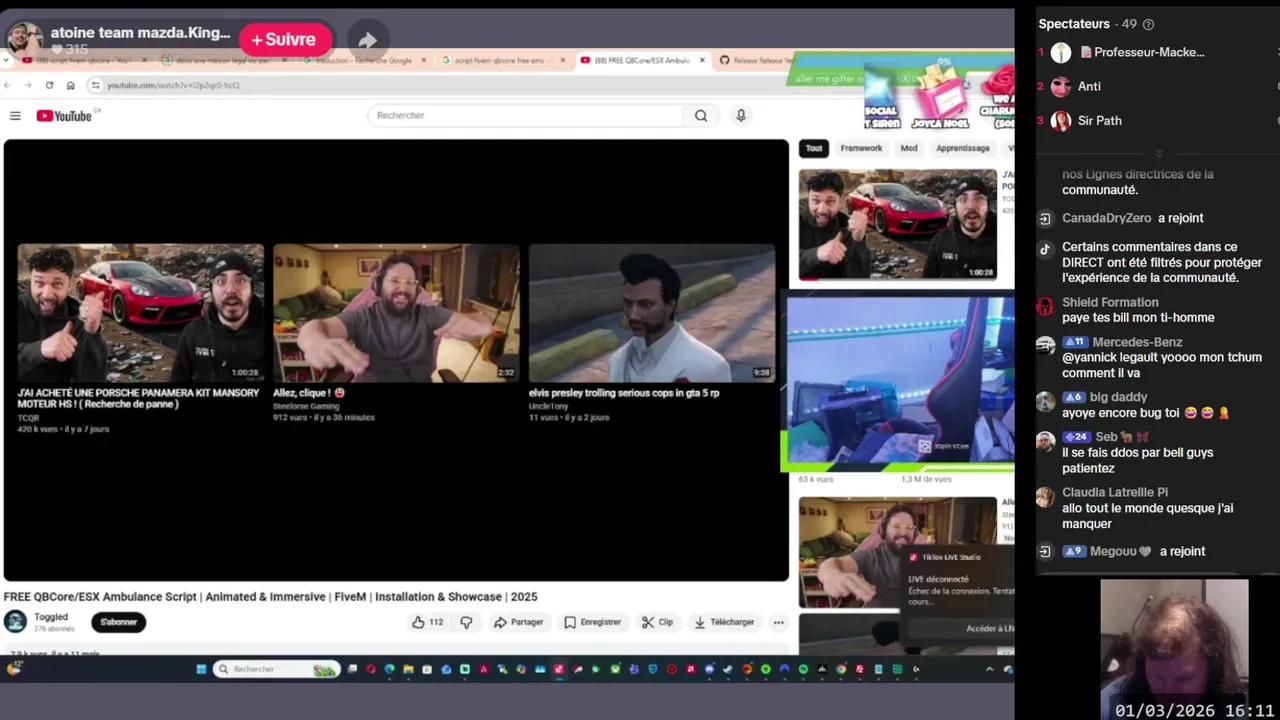
Task: Click chat user Shield Formation
Action: pos(1110,302)
